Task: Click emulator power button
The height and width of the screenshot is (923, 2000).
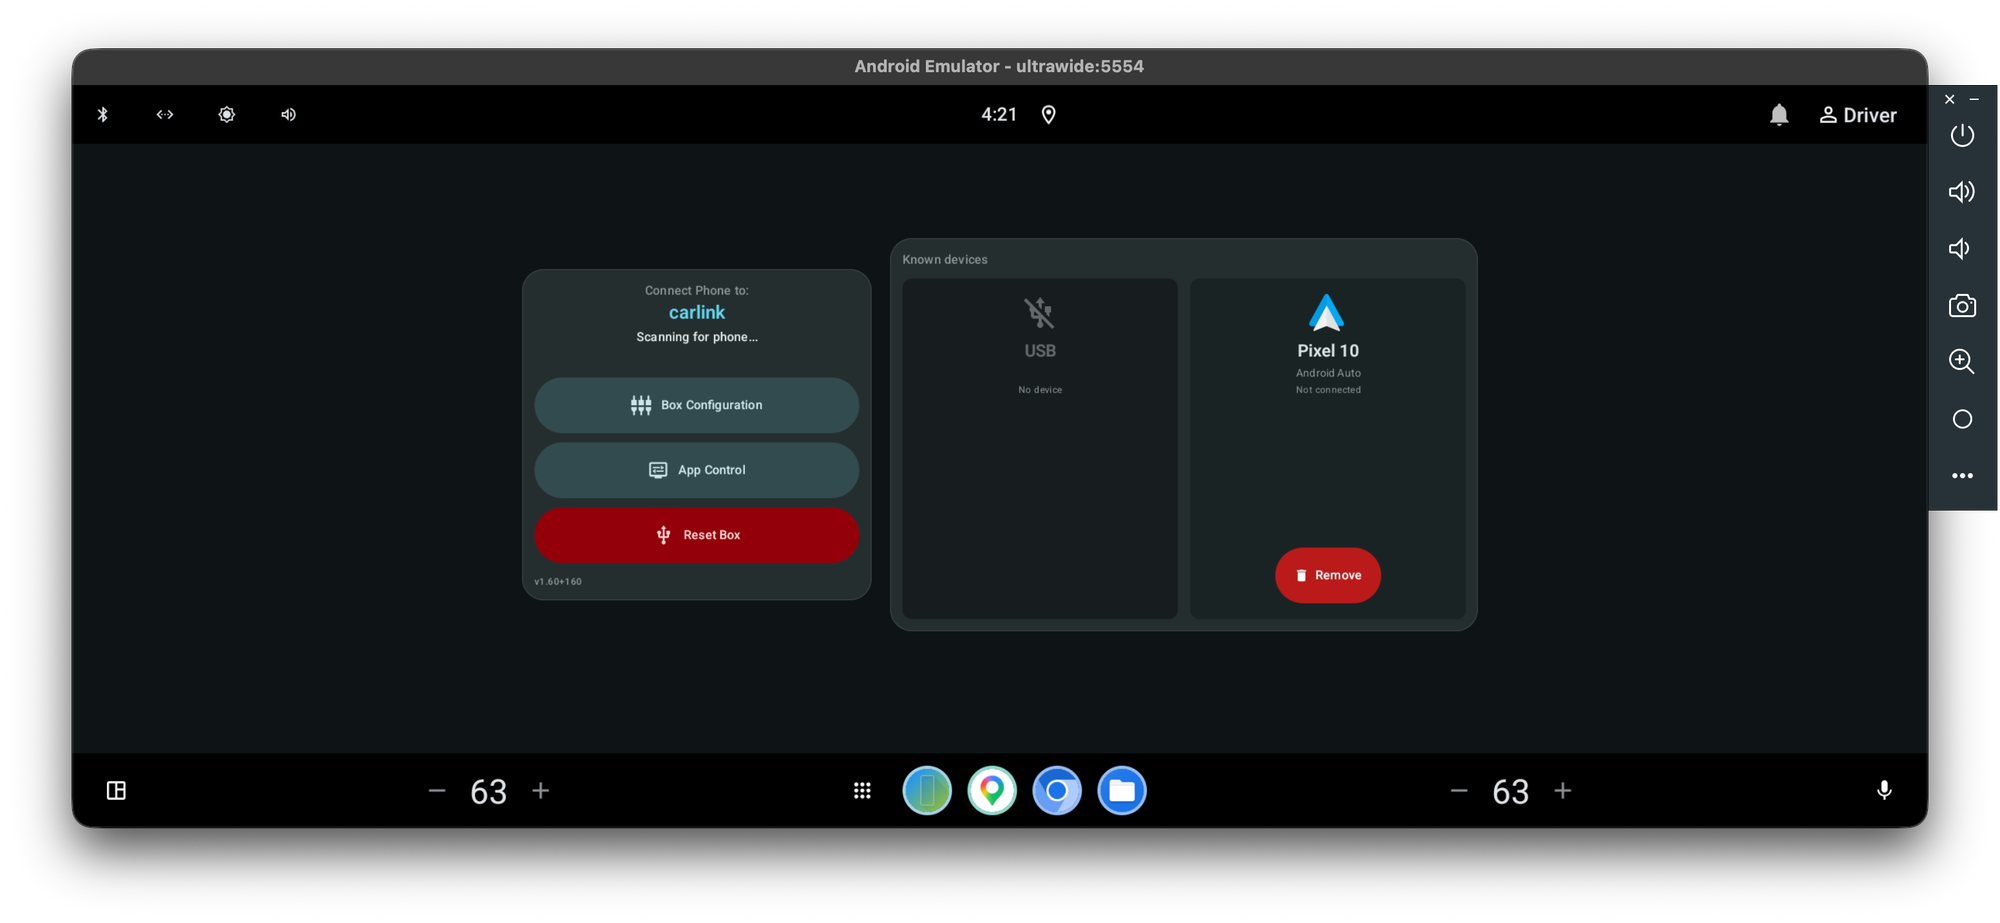Action: [x=1962, y=135]
